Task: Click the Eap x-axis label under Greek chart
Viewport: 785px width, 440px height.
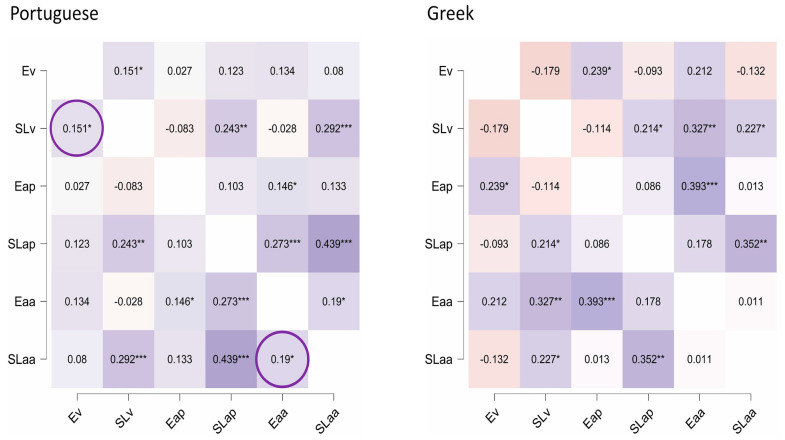Action: coord(592,418)
